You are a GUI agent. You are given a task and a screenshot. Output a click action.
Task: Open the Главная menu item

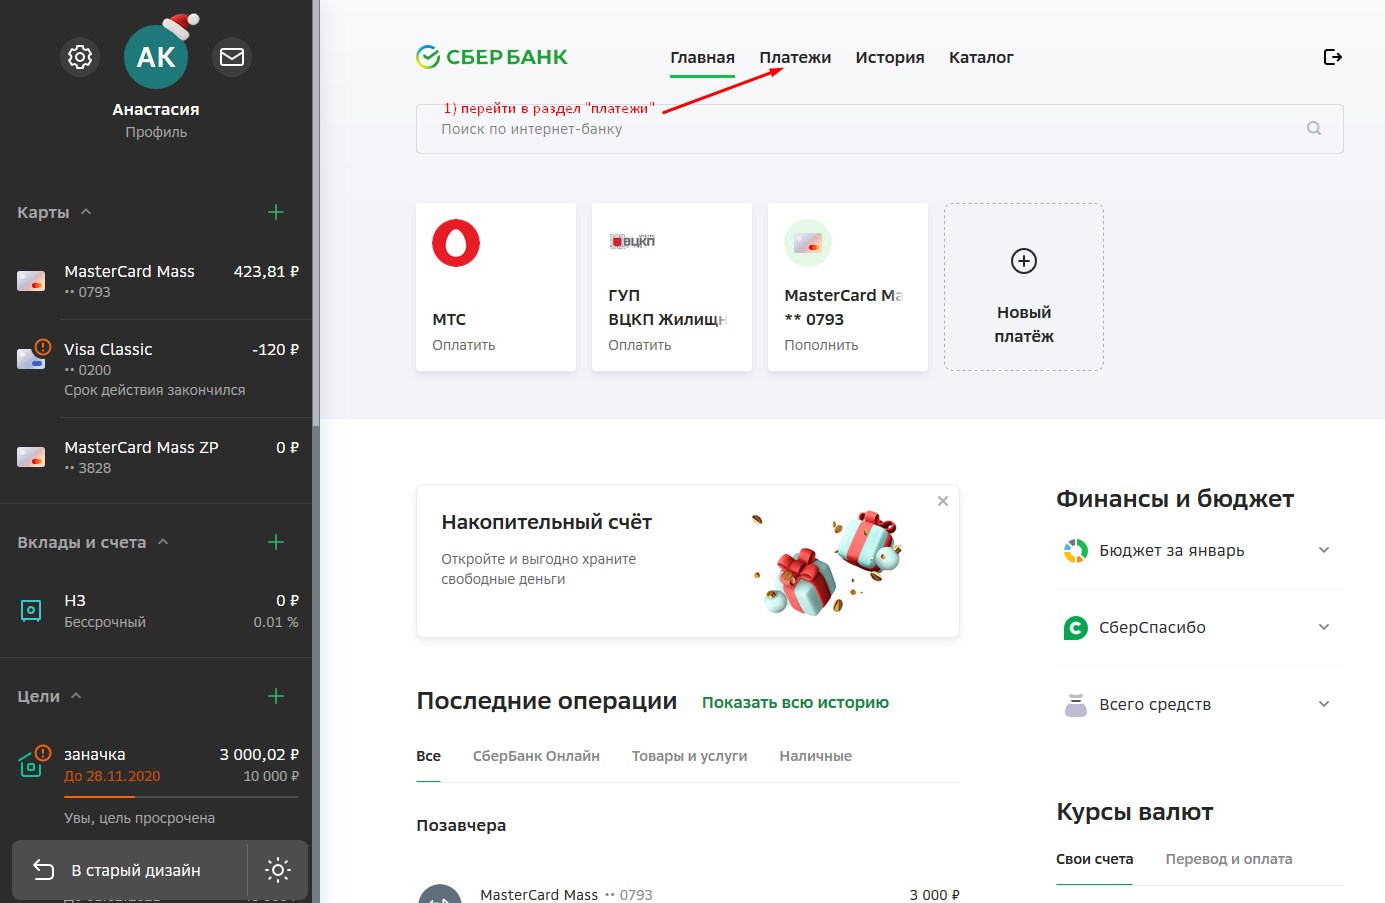point(702,57)
